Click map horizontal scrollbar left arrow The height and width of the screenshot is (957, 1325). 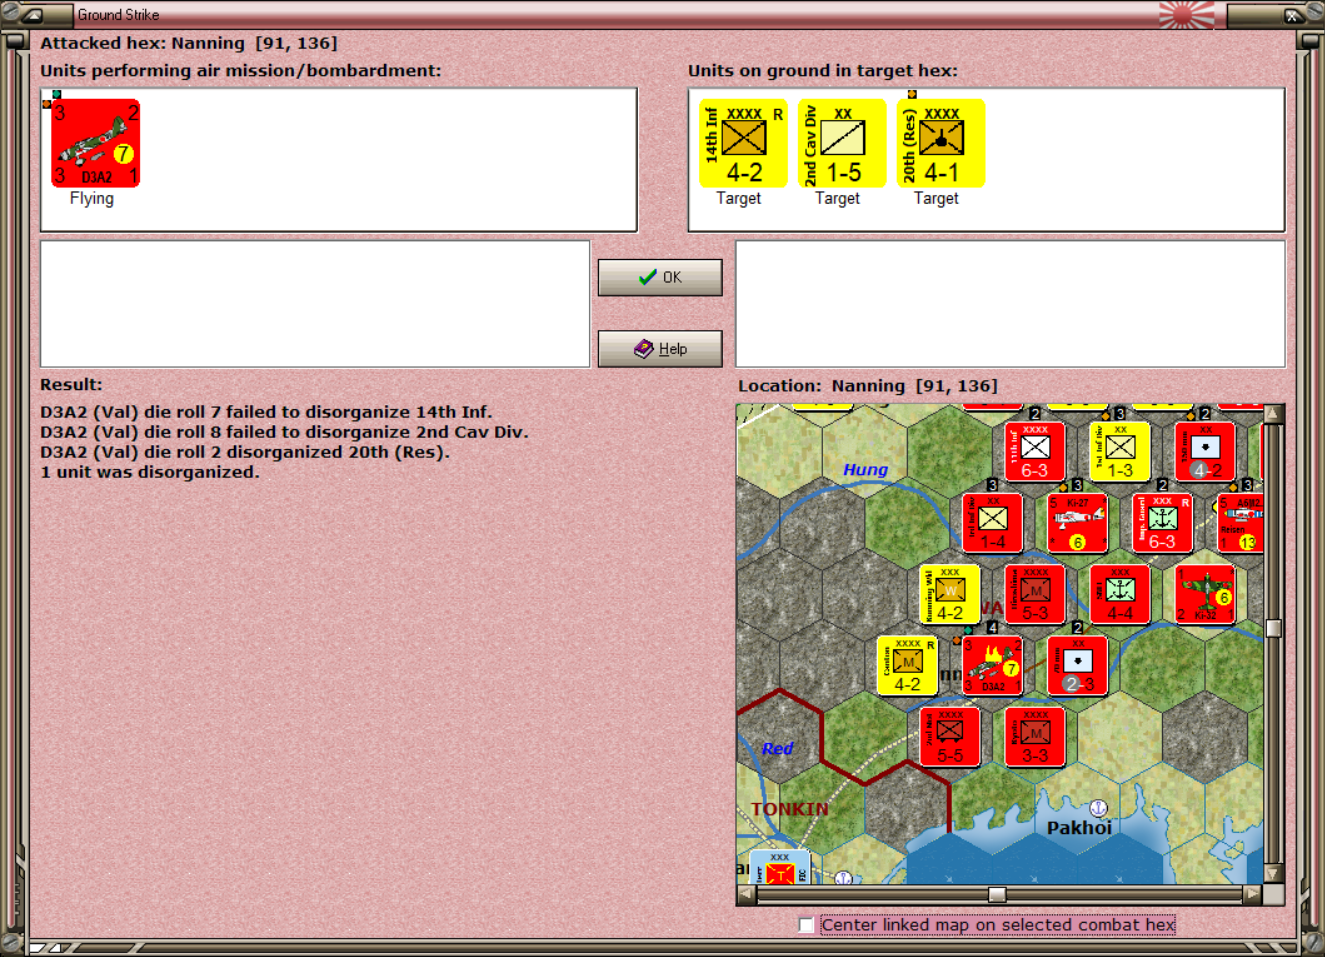click(x=746, y=895)
